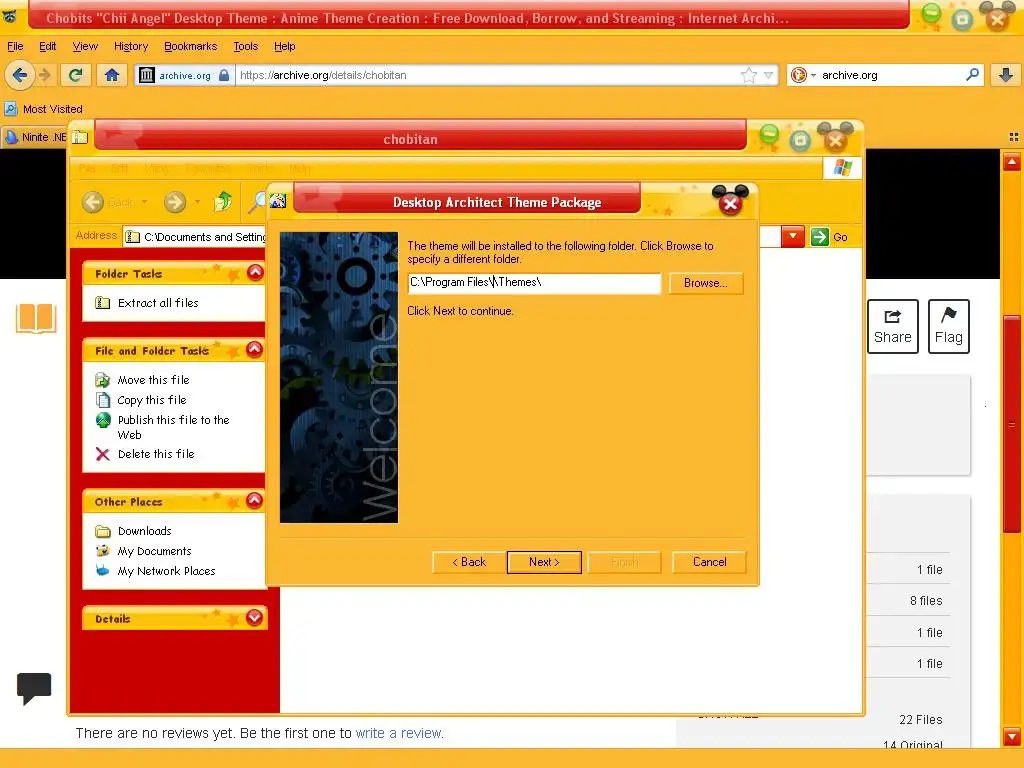
Task: Open the browser Help menu
Action: 284,46
